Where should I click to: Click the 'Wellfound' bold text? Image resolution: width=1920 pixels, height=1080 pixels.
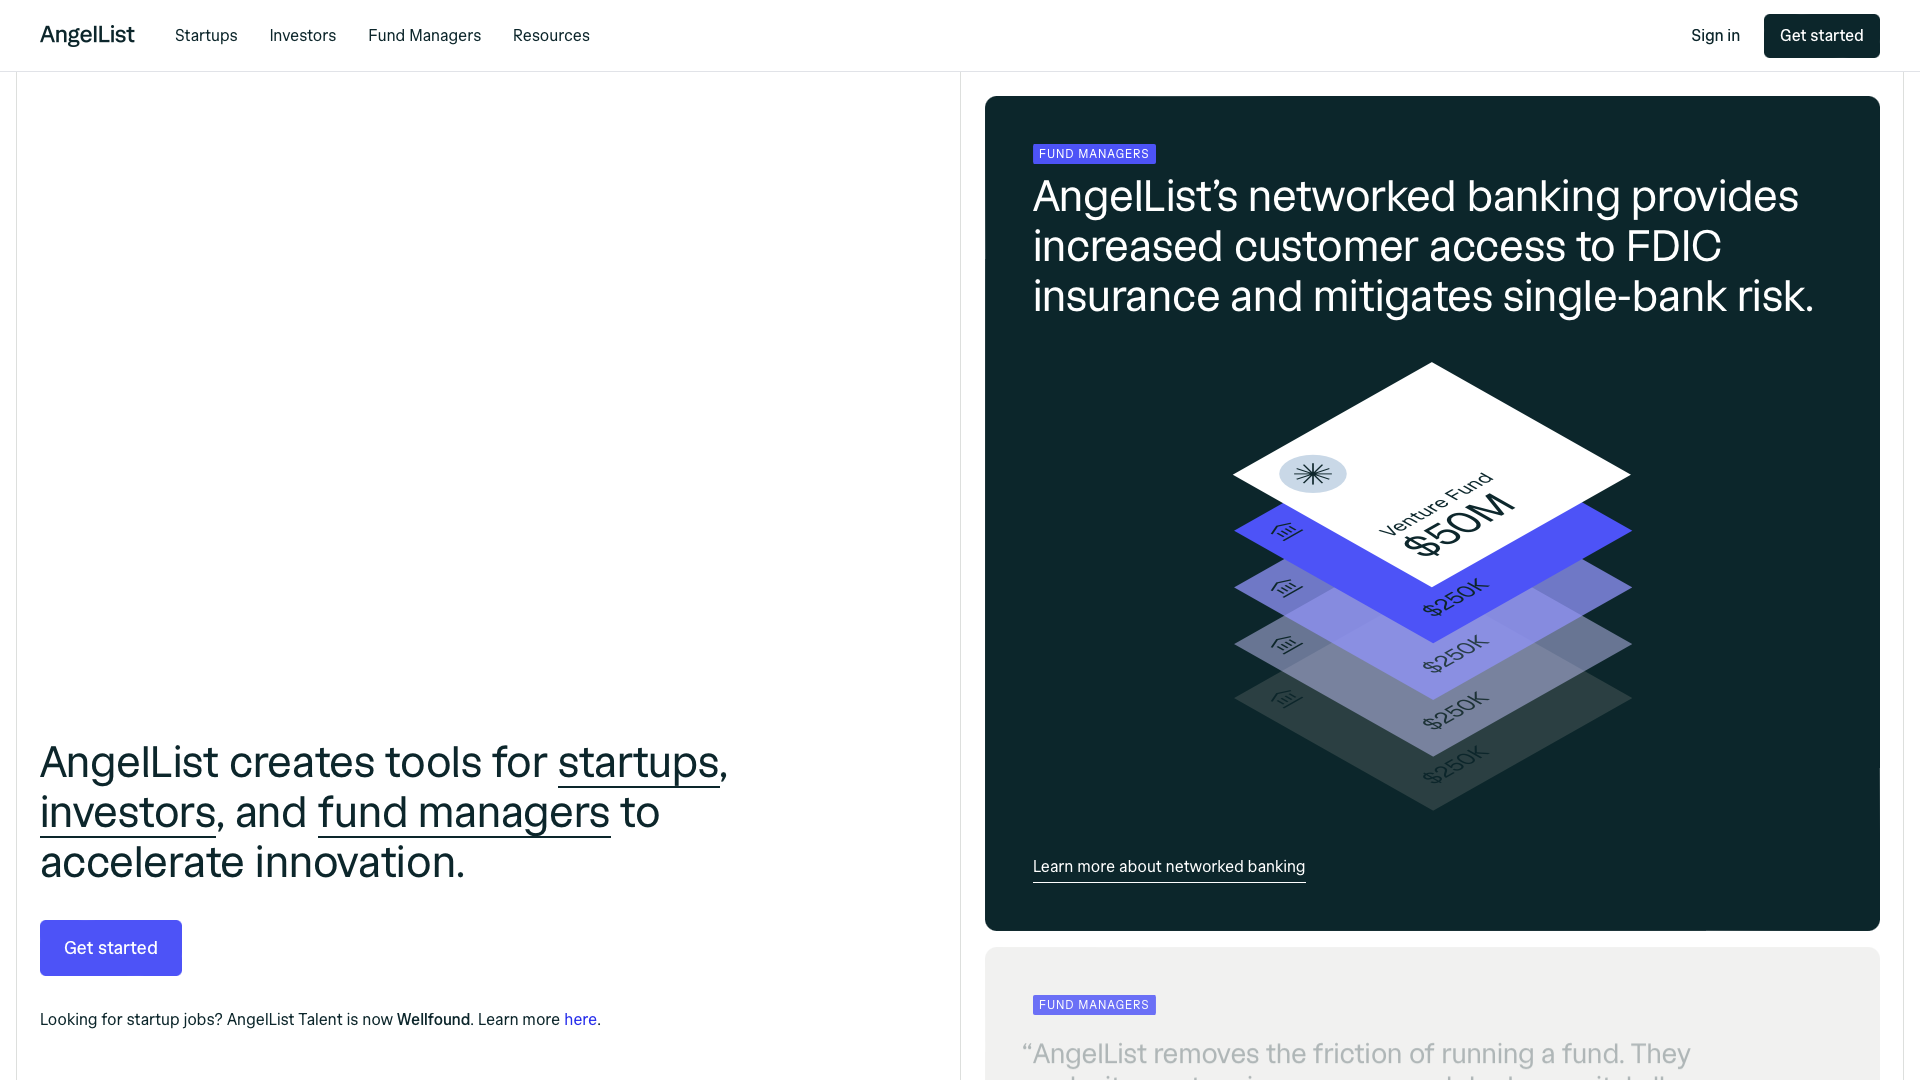433,1019
